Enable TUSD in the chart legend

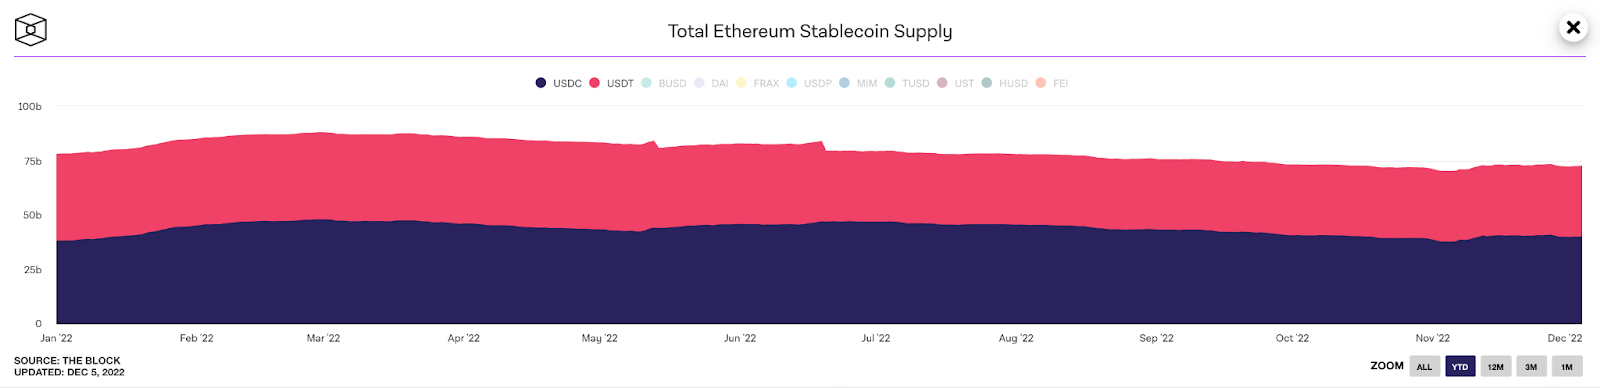[907, 83]
